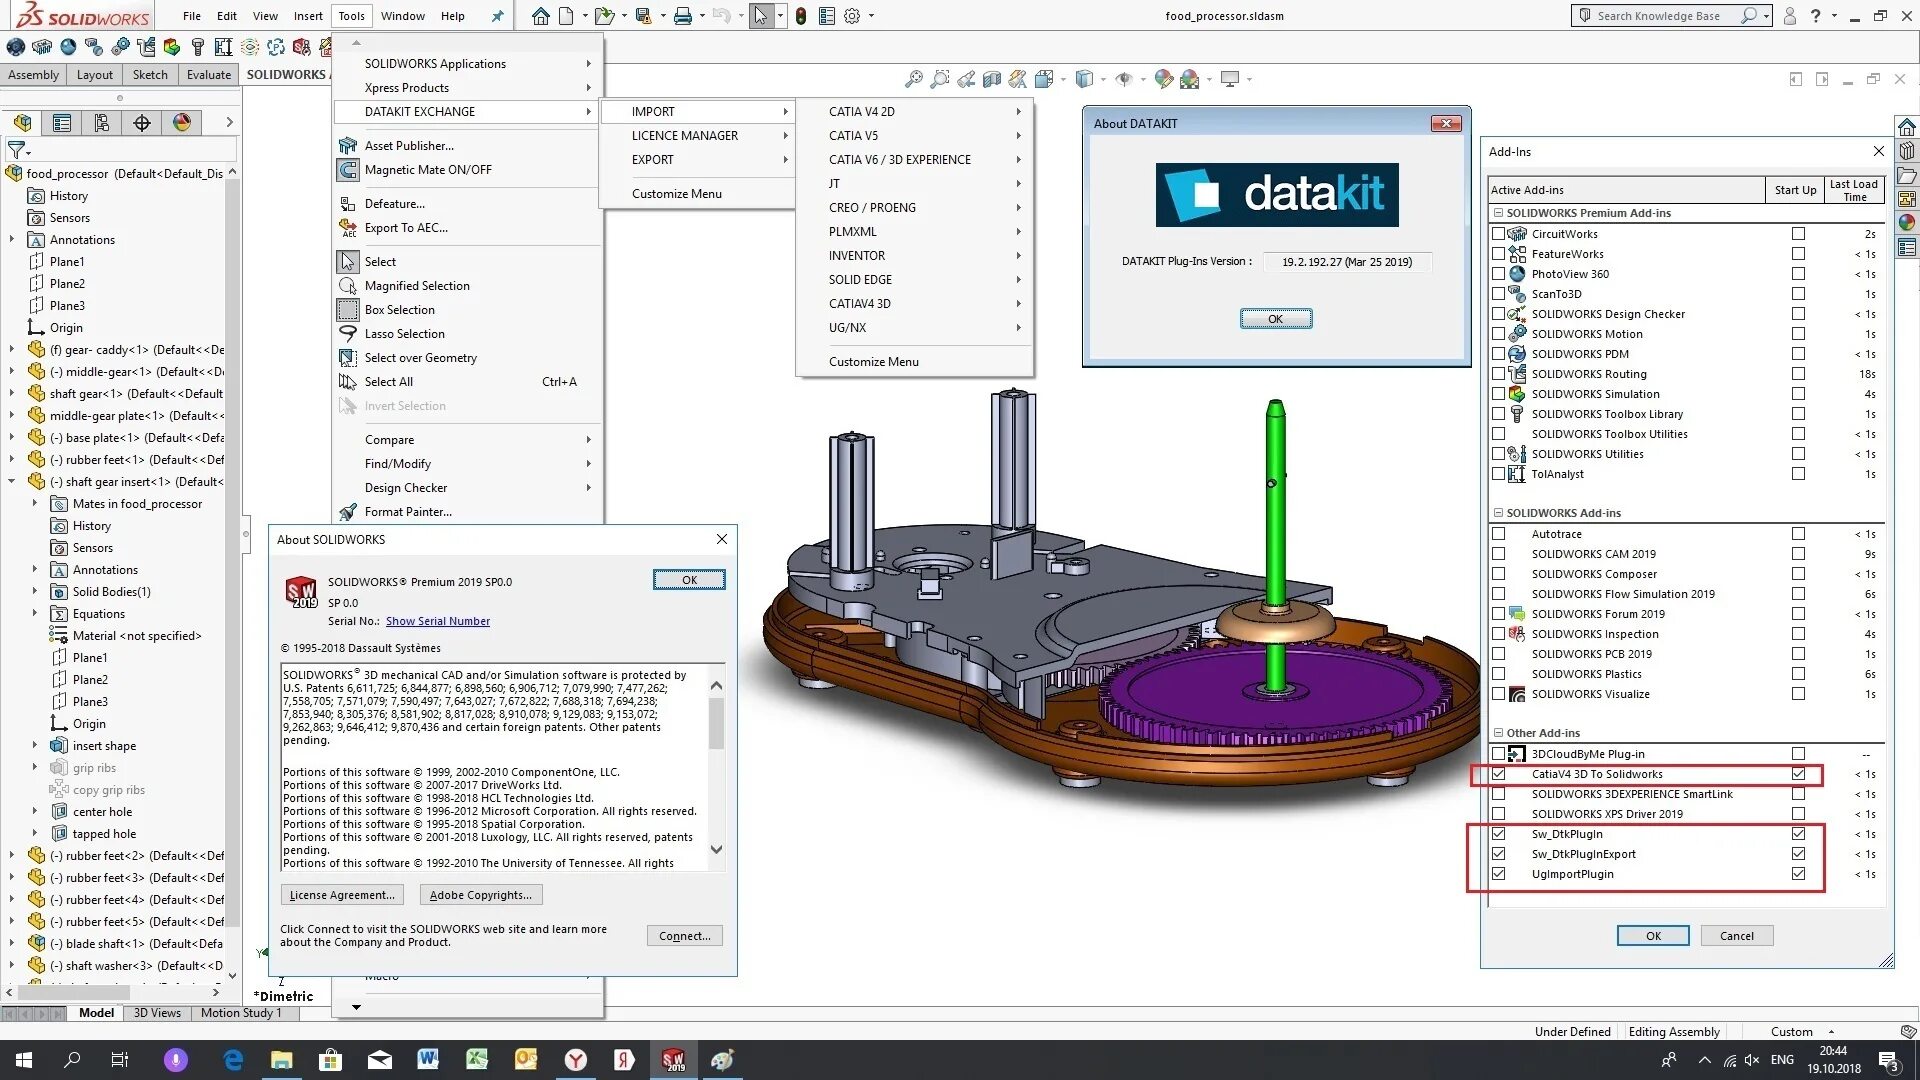Click the Print toolbar icon
The image size is (1920, 1080).
point(683,16)
